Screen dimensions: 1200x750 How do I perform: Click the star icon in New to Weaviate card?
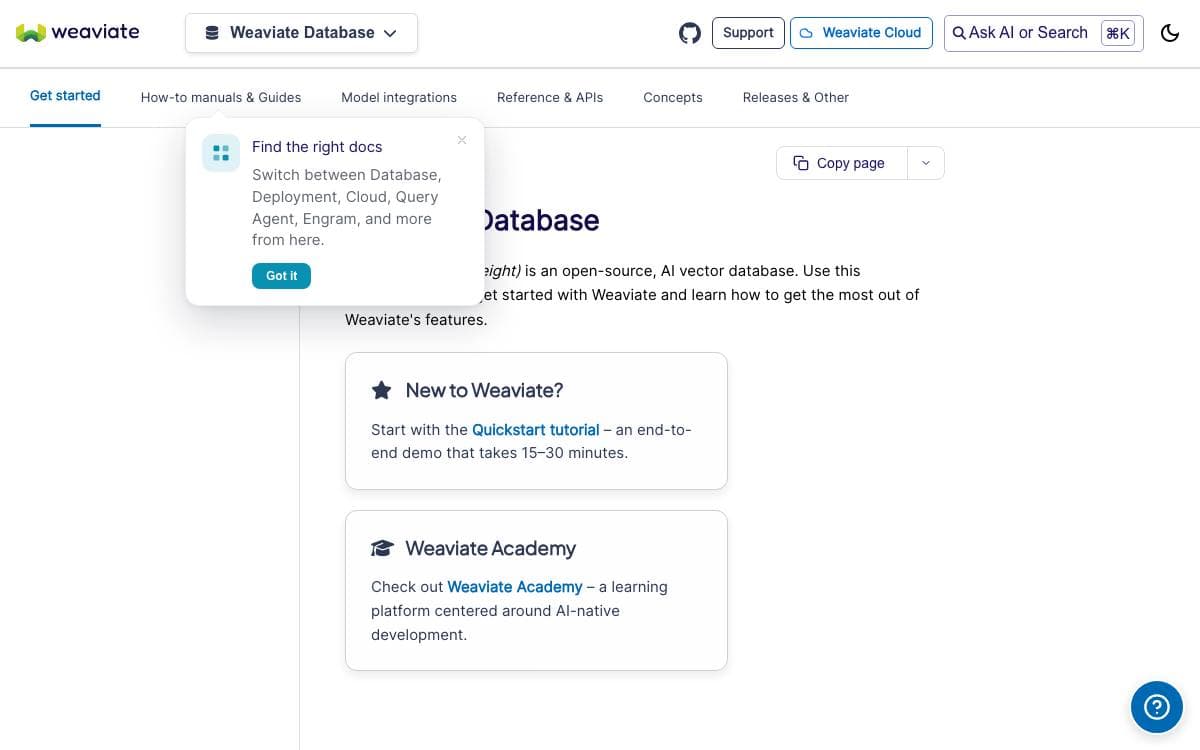[x=381, y=390]
